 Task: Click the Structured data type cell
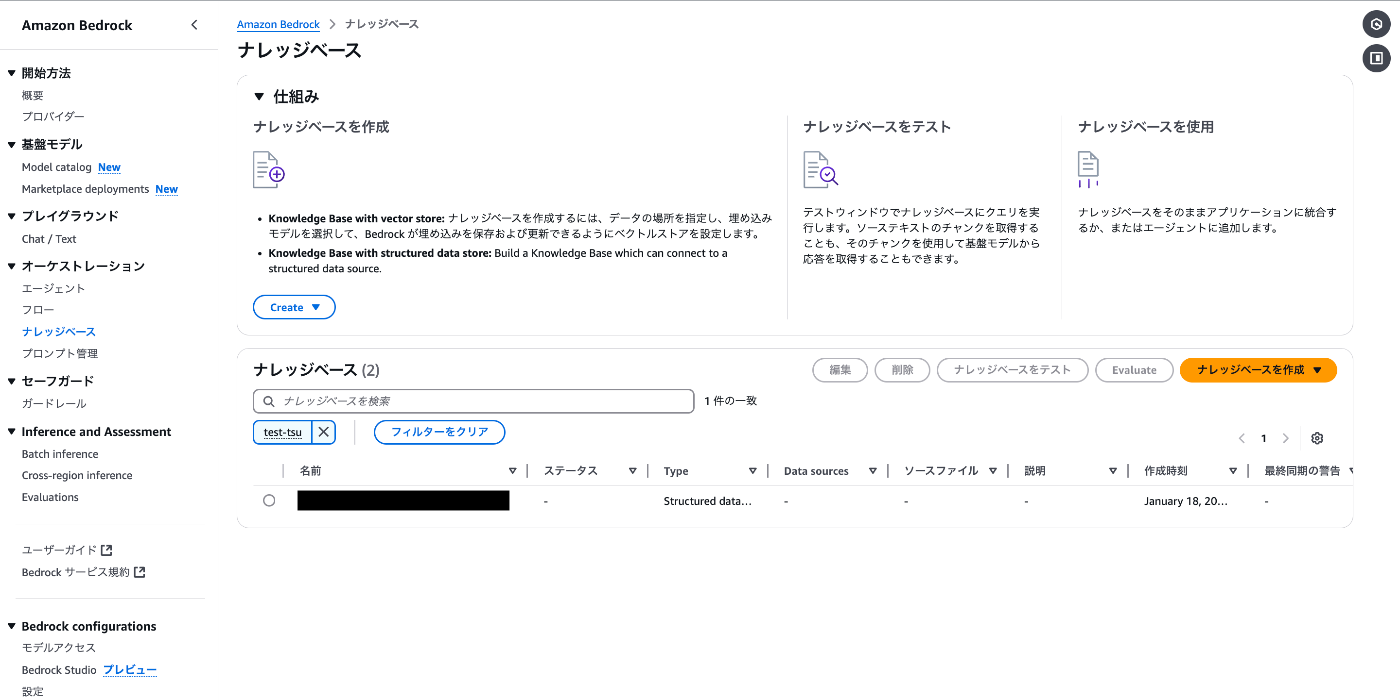coord(707,501)
